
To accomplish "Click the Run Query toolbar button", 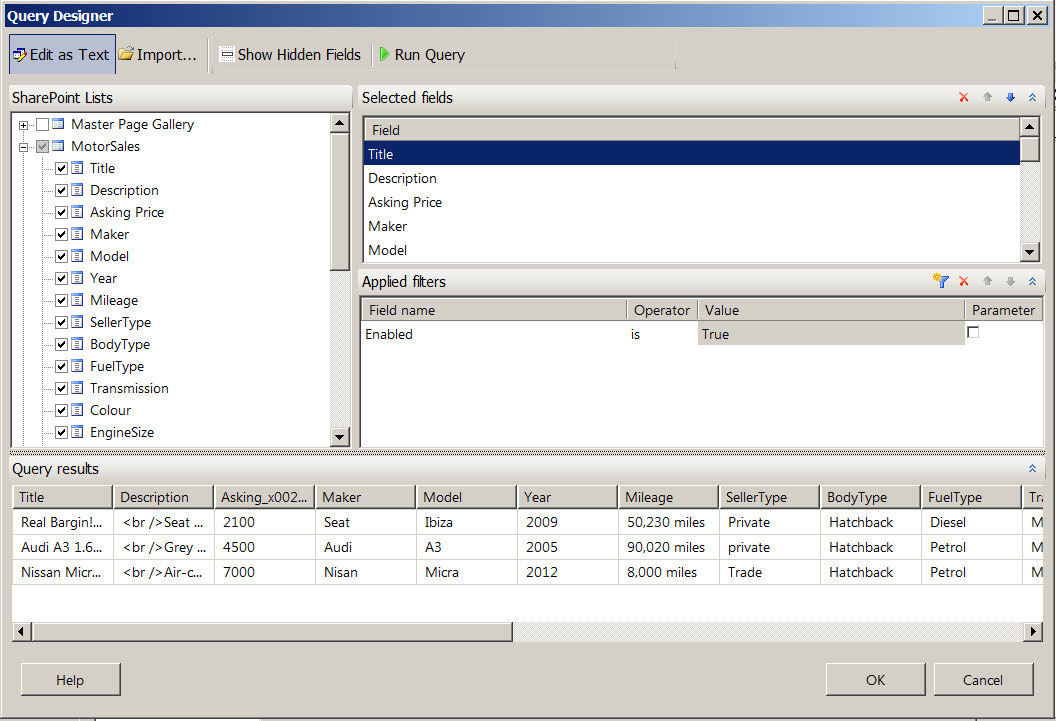I will 421,55.
